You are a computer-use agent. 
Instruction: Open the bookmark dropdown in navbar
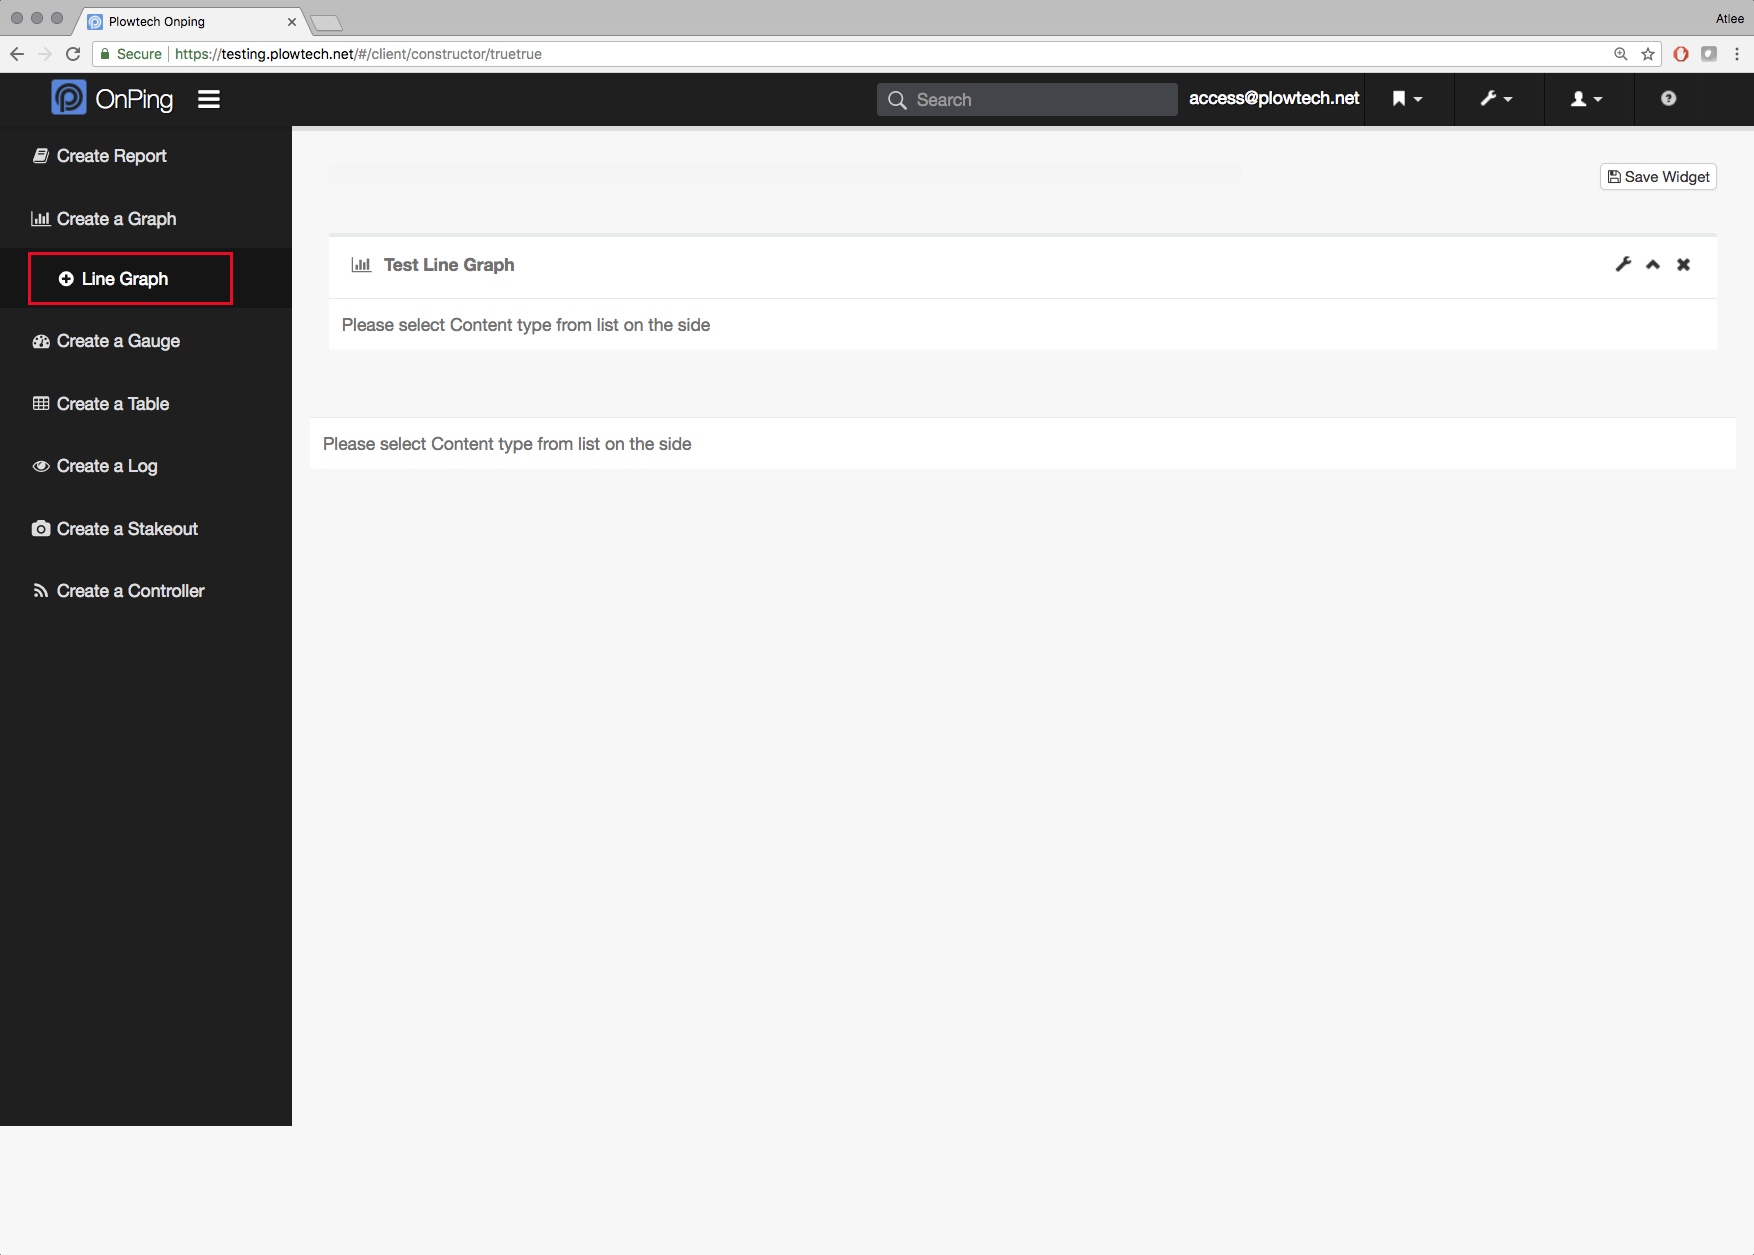point(1407,99)
